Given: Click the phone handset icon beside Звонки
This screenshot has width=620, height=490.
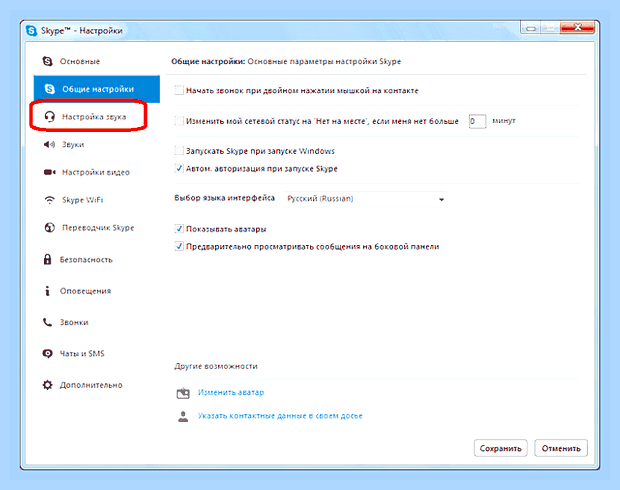Looking at the screenshot, I should click(x=47, y=322).
